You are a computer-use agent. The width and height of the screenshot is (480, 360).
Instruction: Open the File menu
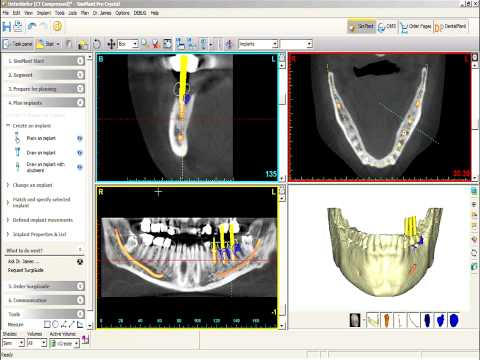tap(6, 13)
